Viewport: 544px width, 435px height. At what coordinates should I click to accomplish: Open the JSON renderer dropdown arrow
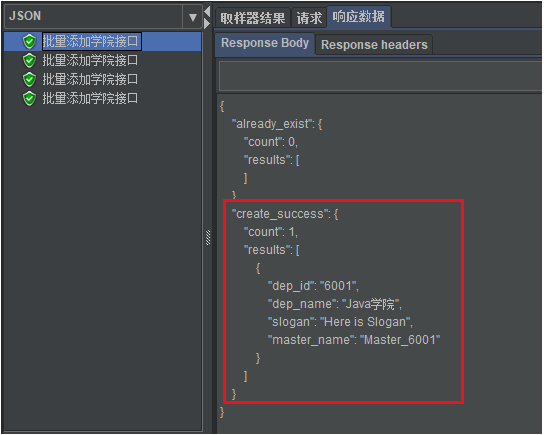(193, 17)
